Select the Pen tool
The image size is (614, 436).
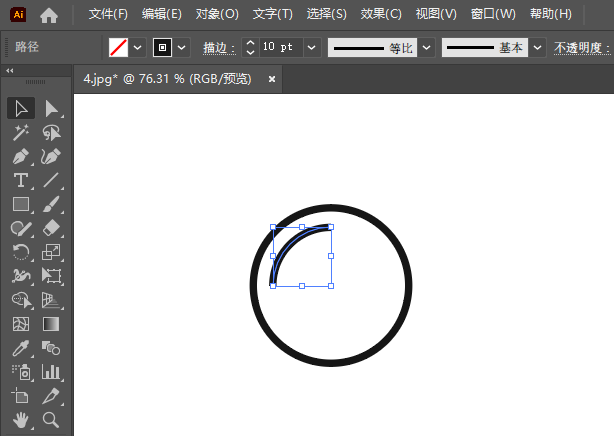tap(21, 157)
